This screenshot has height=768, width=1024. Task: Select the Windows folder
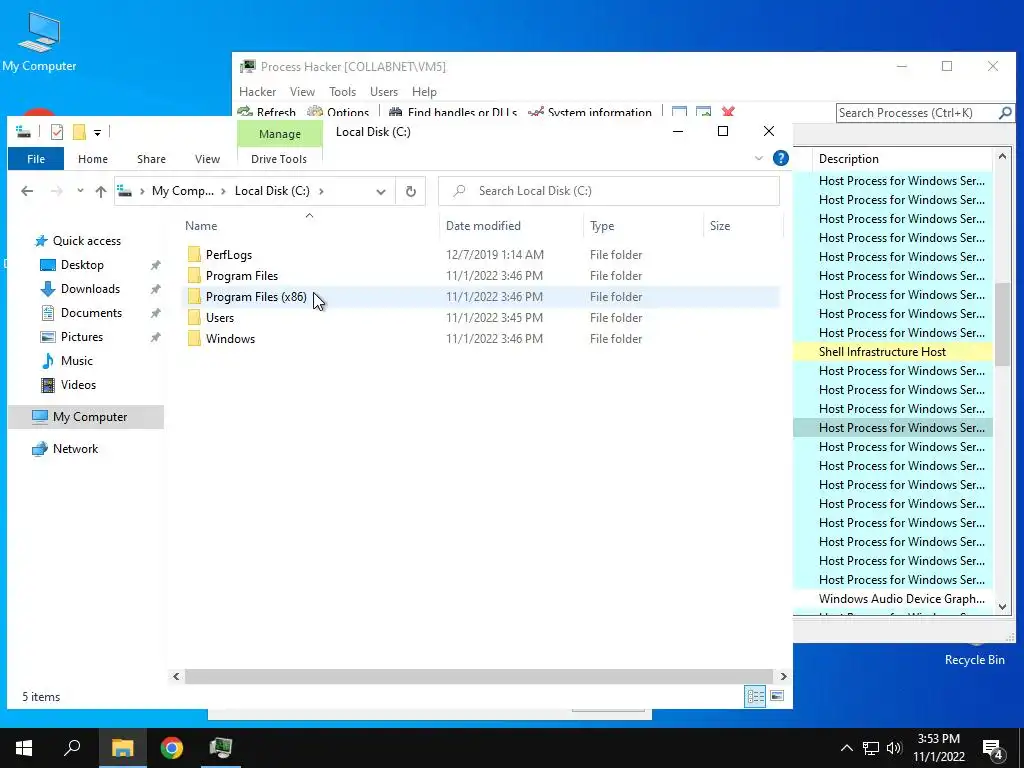(230, 338)
